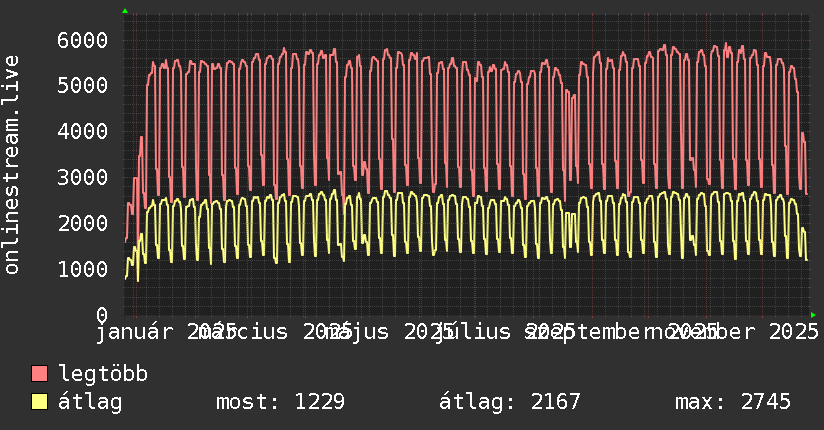Click the átlag: 2167 statistic
The width and height of the screenshot is (824, 430).
coord(509,402)
